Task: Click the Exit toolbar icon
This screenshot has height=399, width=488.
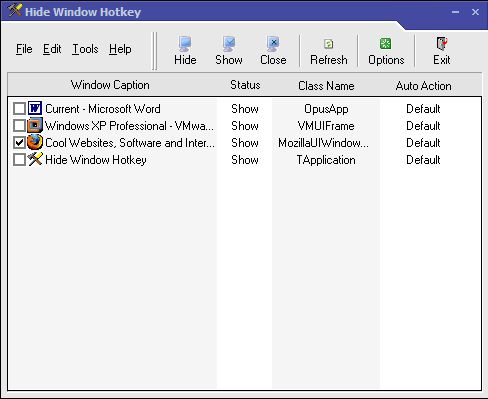Action: point(442,51)
